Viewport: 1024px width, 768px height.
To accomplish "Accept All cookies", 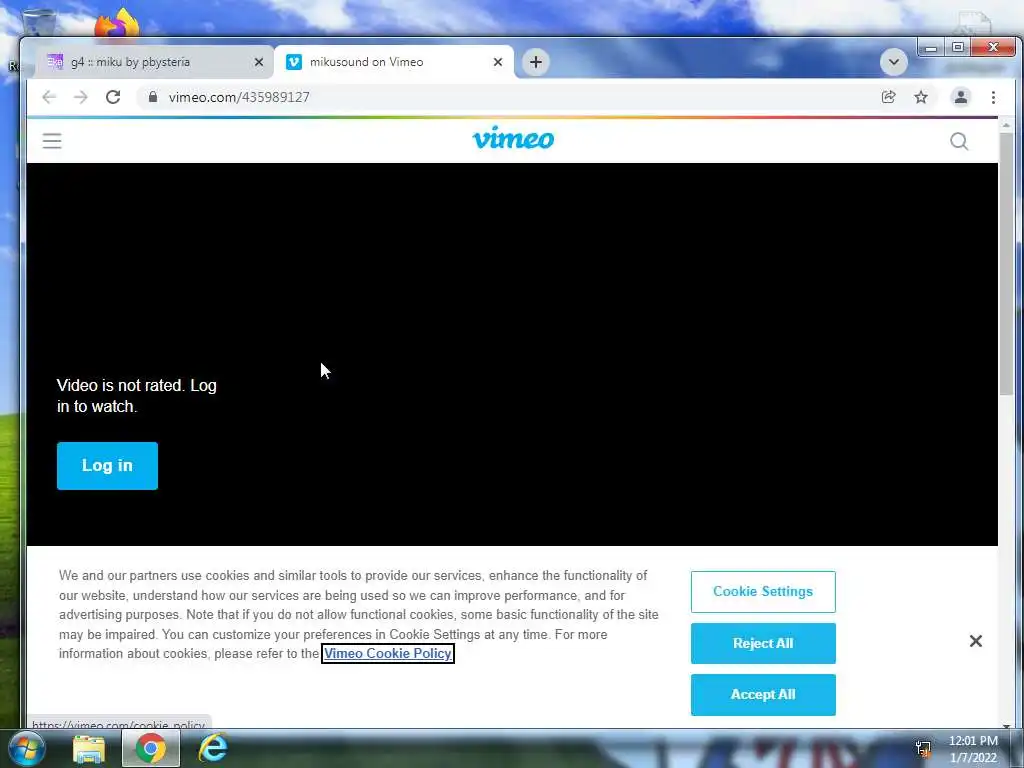I will (x=763, y=695).
